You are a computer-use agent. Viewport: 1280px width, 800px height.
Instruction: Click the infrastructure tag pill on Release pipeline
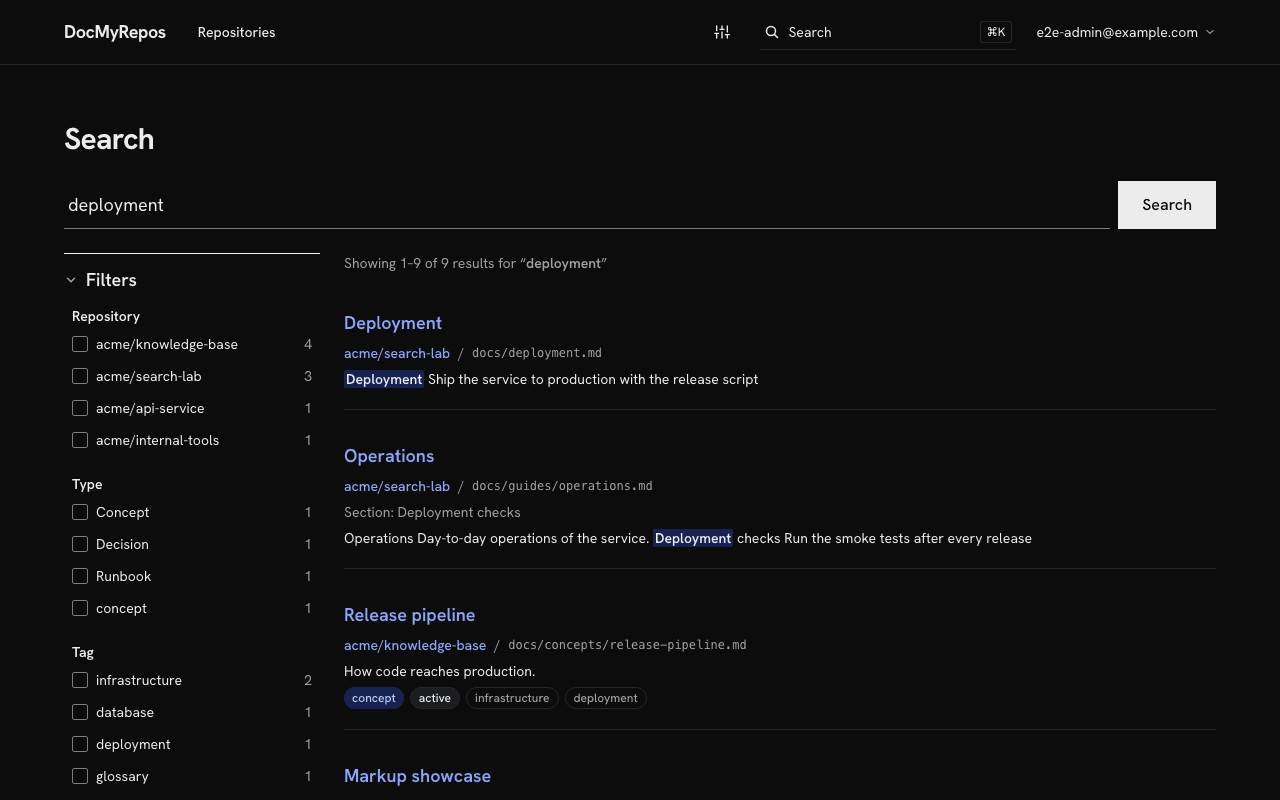click(512, 698)
